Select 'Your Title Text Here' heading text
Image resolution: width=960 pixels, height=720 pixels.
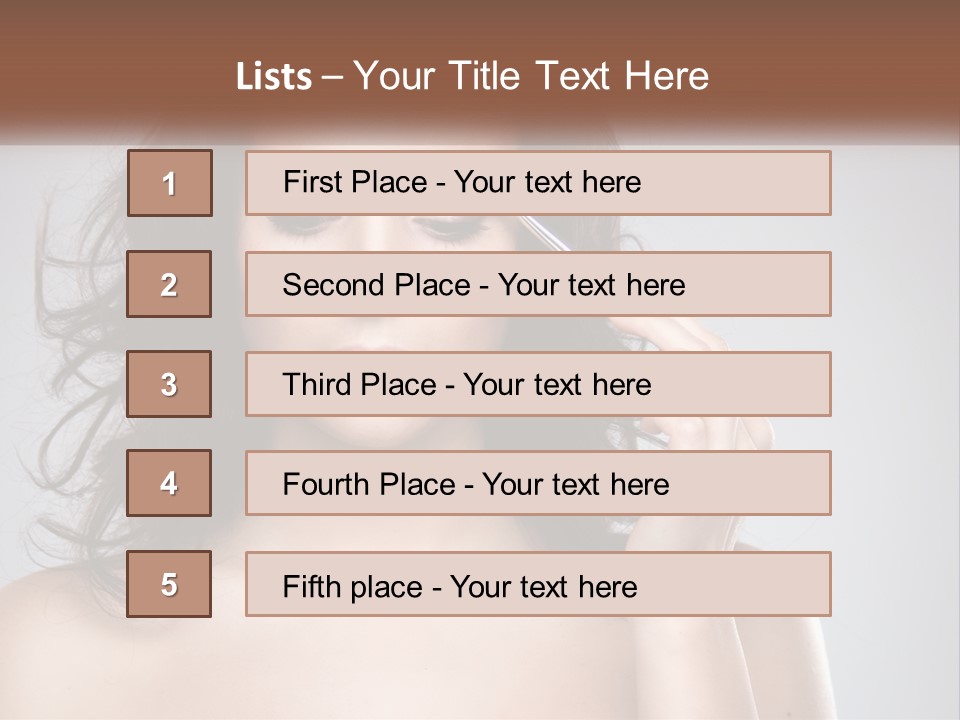531,76
